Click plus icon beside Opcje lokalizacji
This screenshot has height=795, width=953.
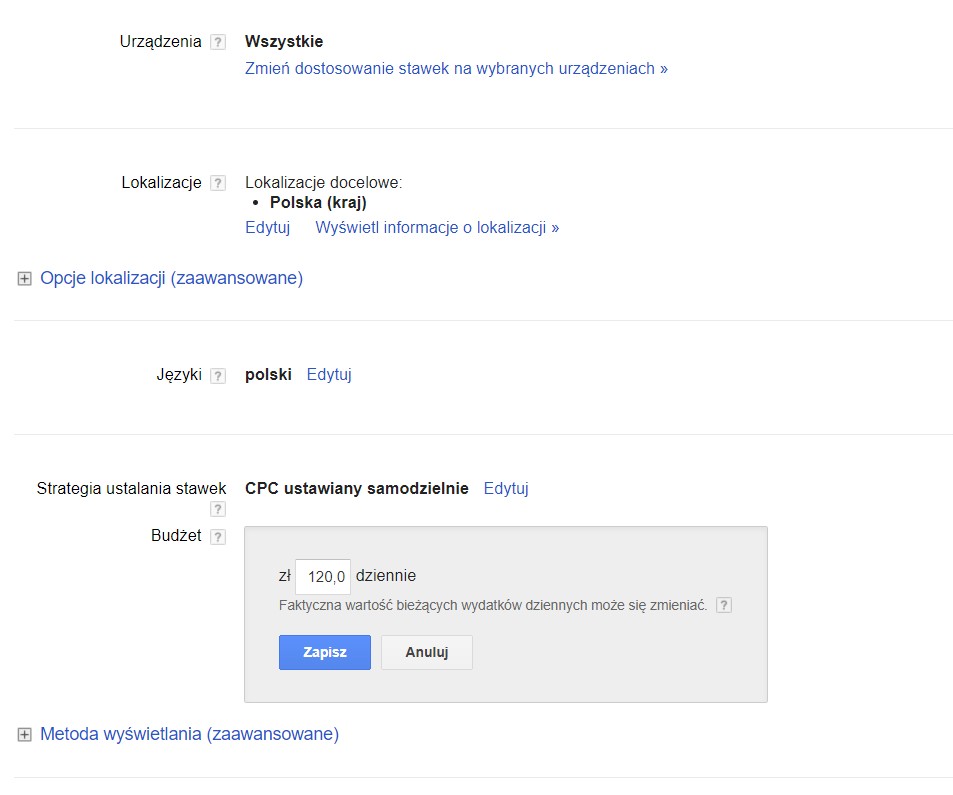(x=25, y=279)
